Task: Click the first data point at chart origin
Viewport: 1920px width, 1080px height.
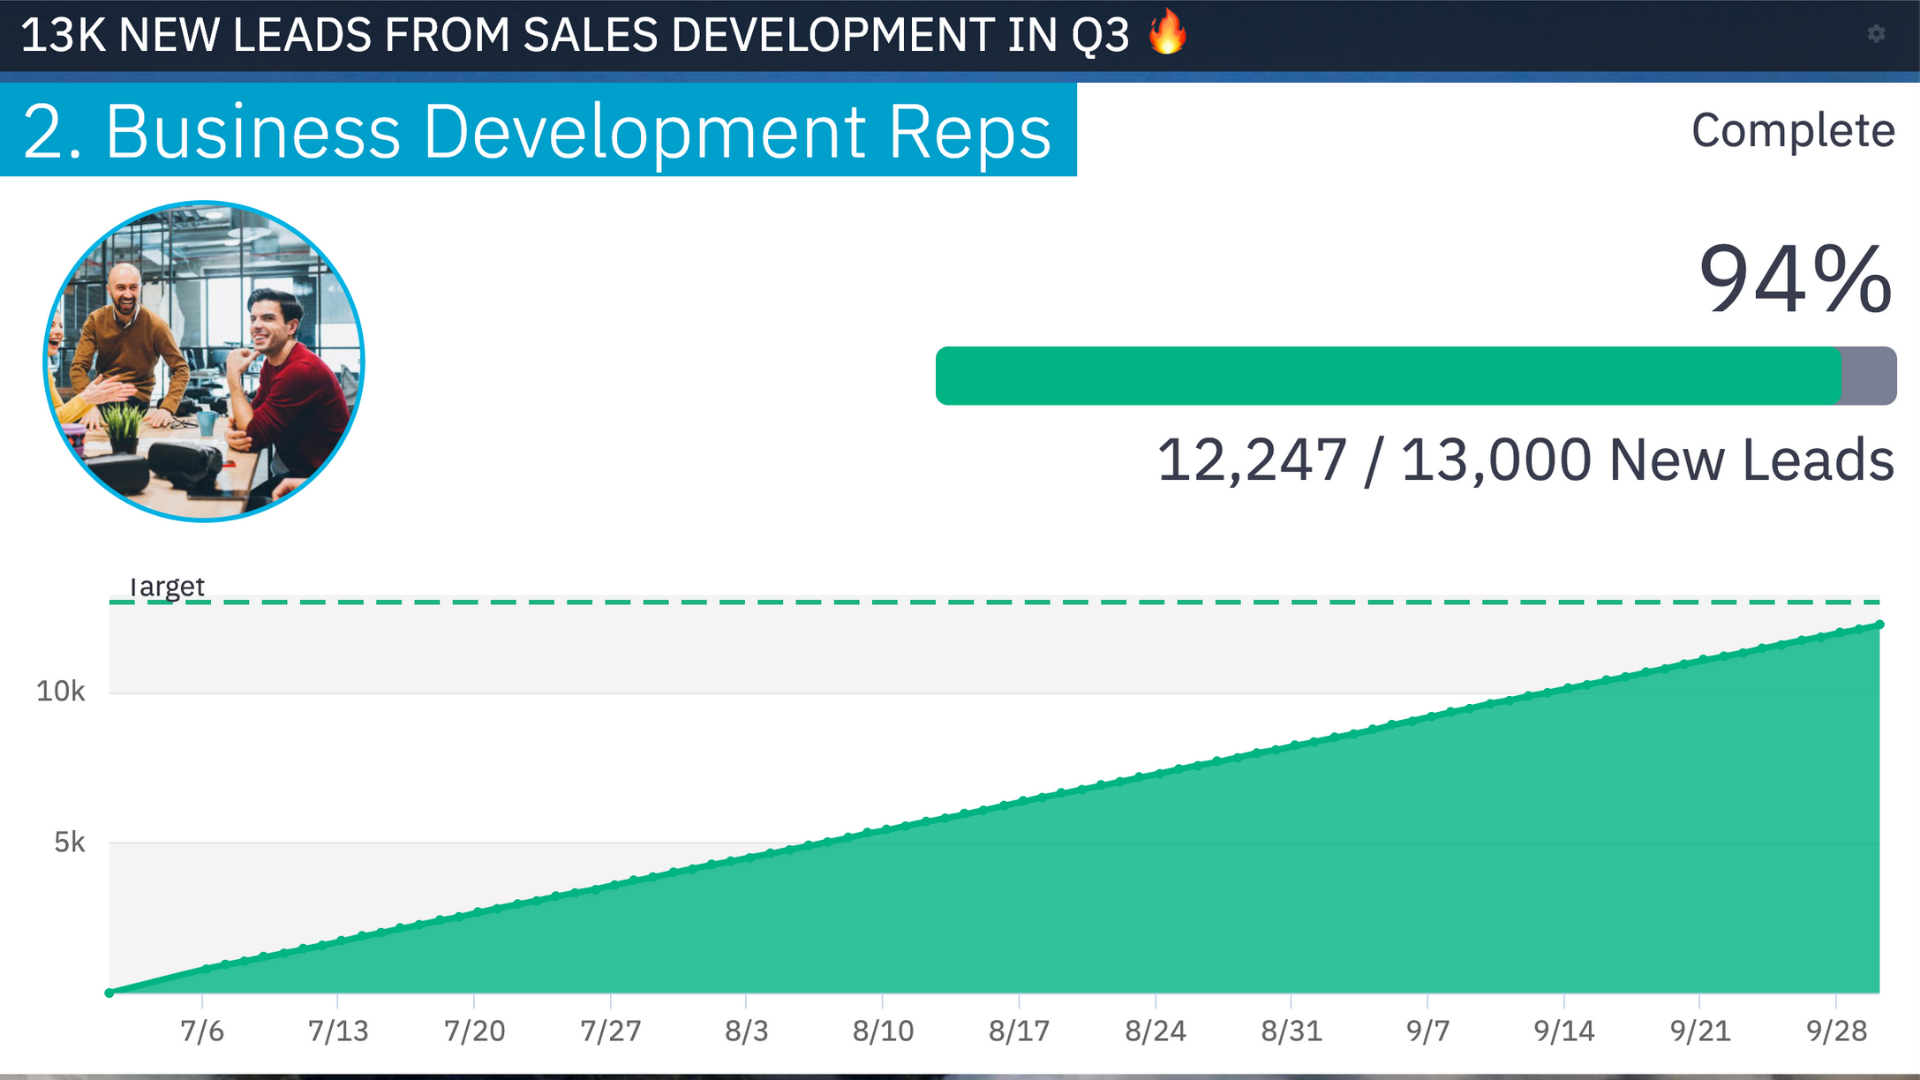Action: pos(109,993)
